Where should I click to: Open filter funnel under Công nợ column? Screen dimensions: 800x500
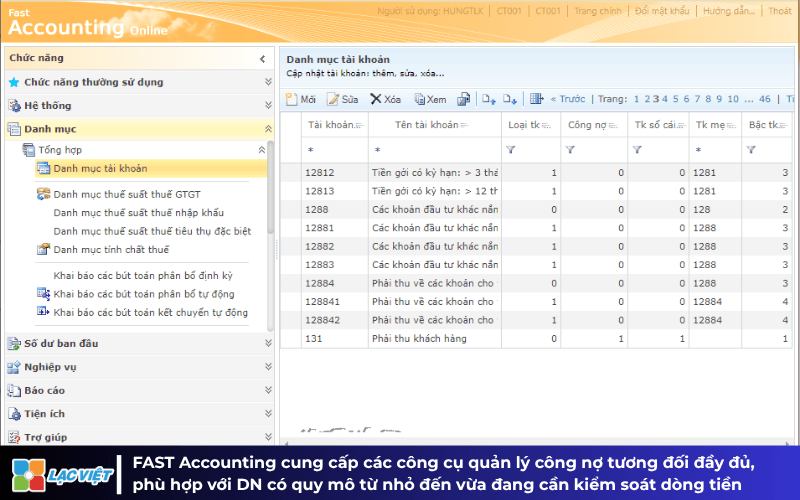pyautogui.click(x=570, y=150)
